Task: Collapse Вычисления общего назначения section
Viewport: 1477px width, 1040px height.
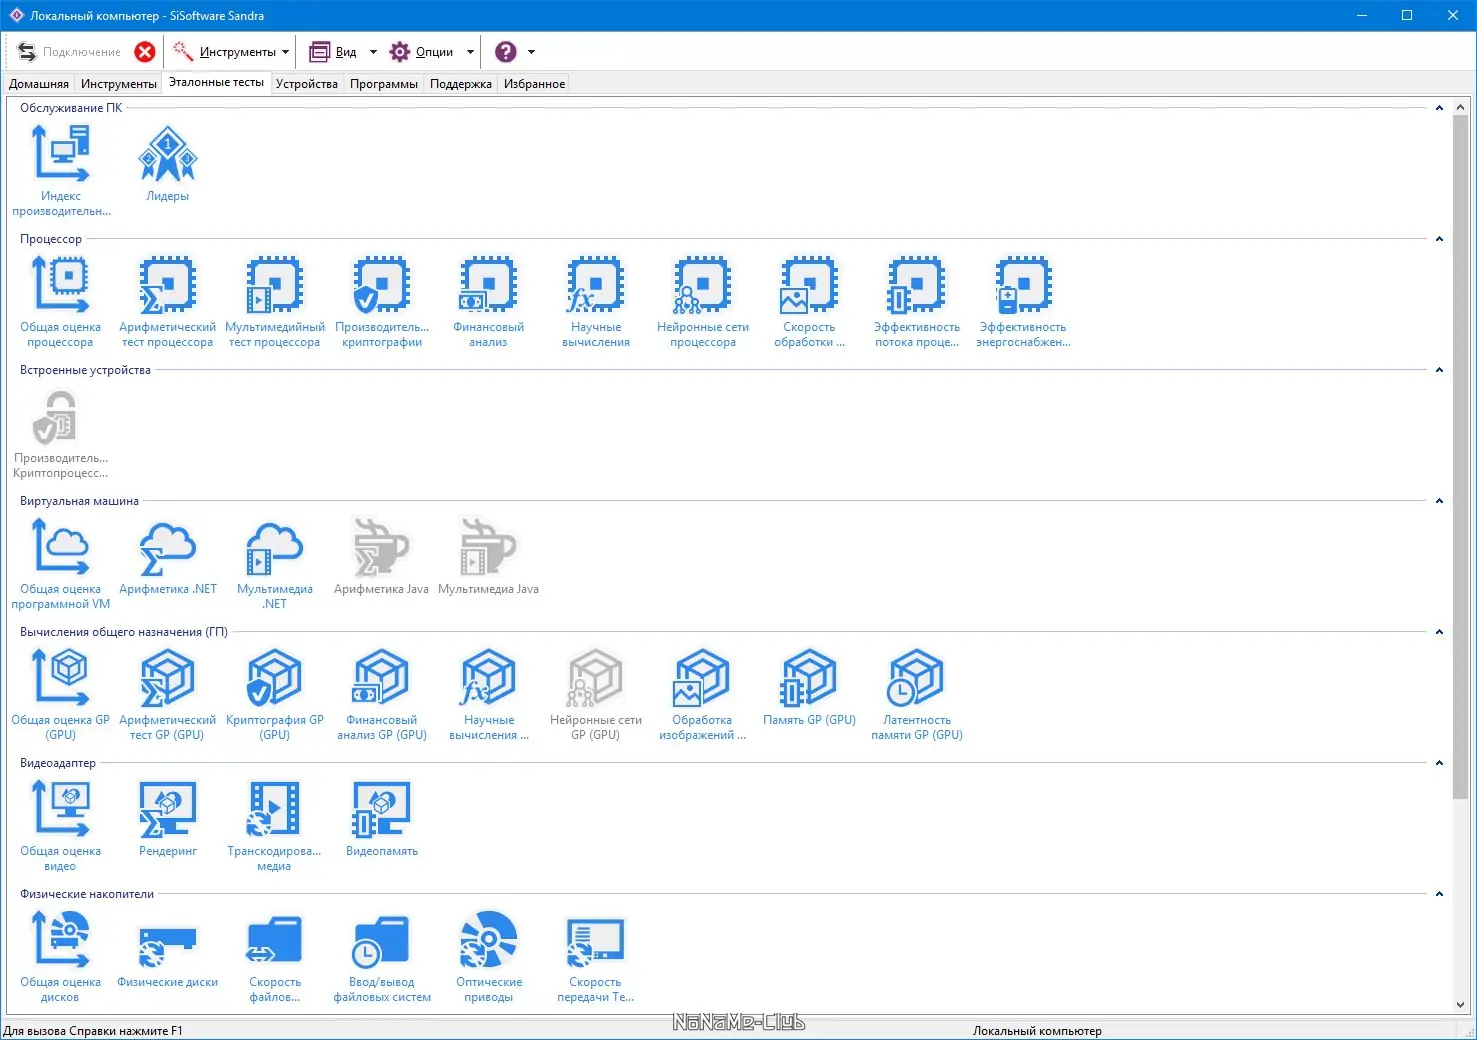Action: click(1439, 632)
